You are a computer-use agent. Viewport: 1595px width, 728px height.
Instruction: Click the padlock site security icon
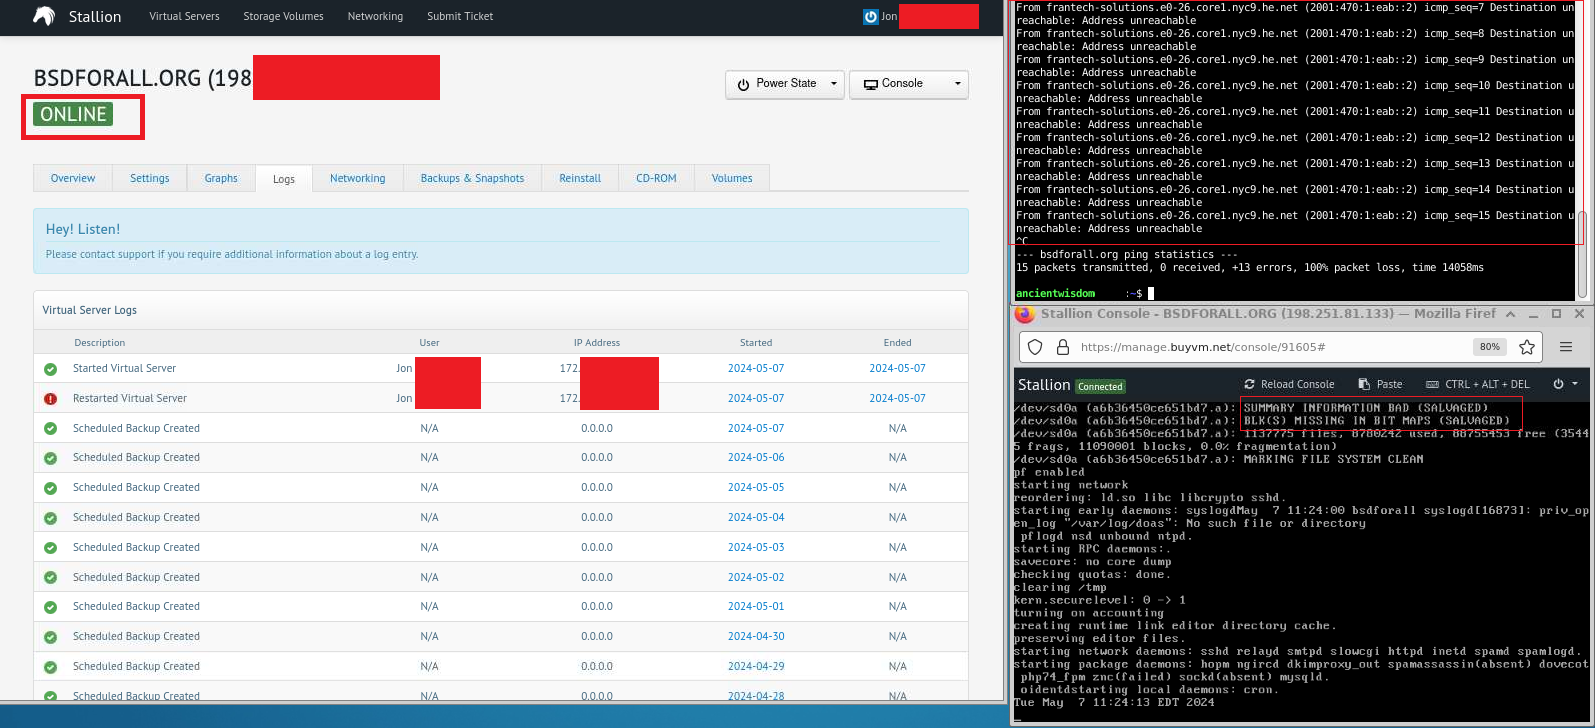coord(1062,347)
